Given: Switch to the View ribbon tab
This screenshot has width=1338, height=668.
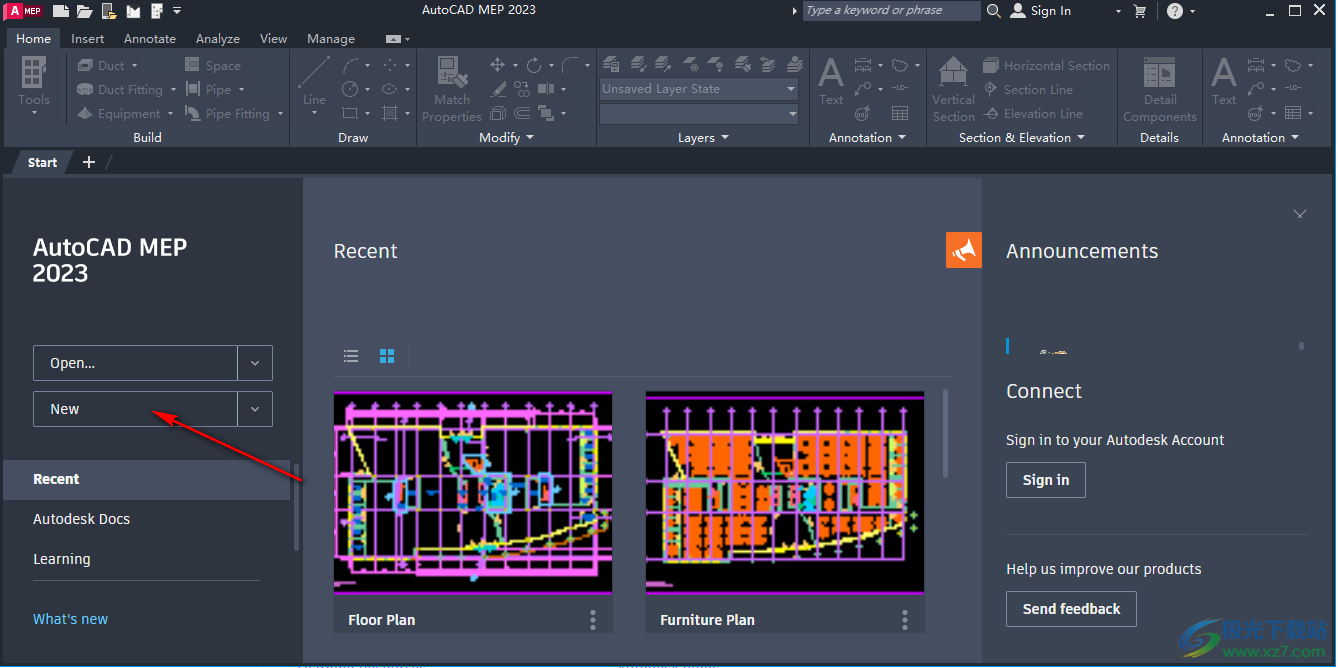Looking at the screenshot, I should [x=274, y=39].
